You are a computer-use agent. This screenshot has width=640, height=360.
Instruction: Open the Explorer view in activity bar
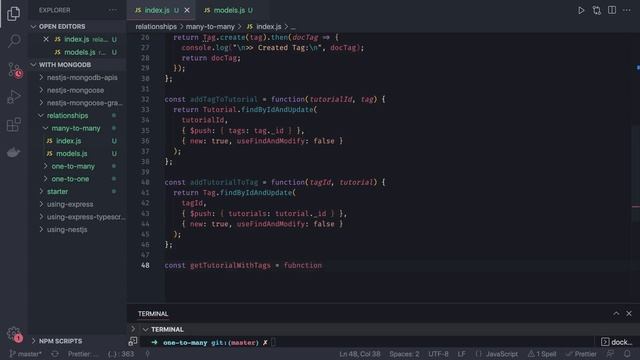[13, 14]
